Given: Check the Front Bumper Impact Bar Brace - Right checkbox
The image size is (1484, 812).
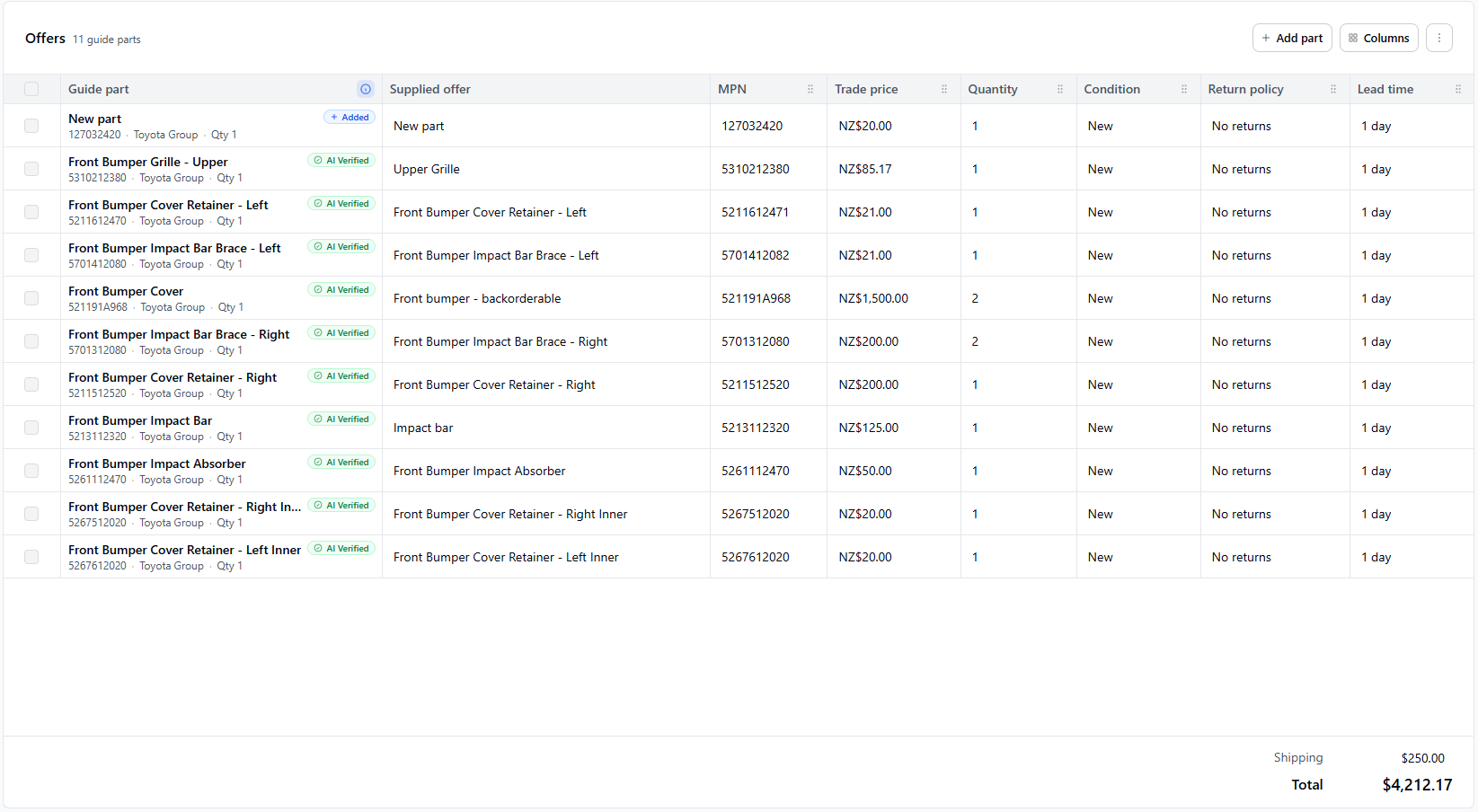Looking at the screenshot, I should [31, 341].
